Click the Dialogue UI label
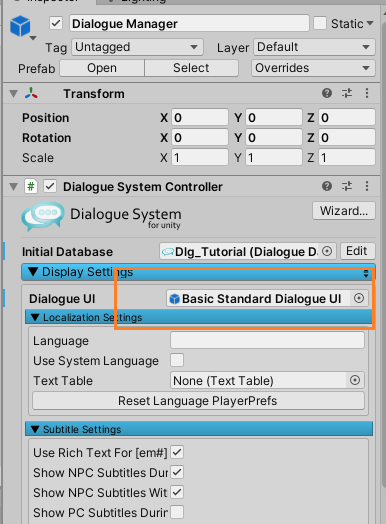This screenshot has height=524, width=386. click(x=62, y=298)
